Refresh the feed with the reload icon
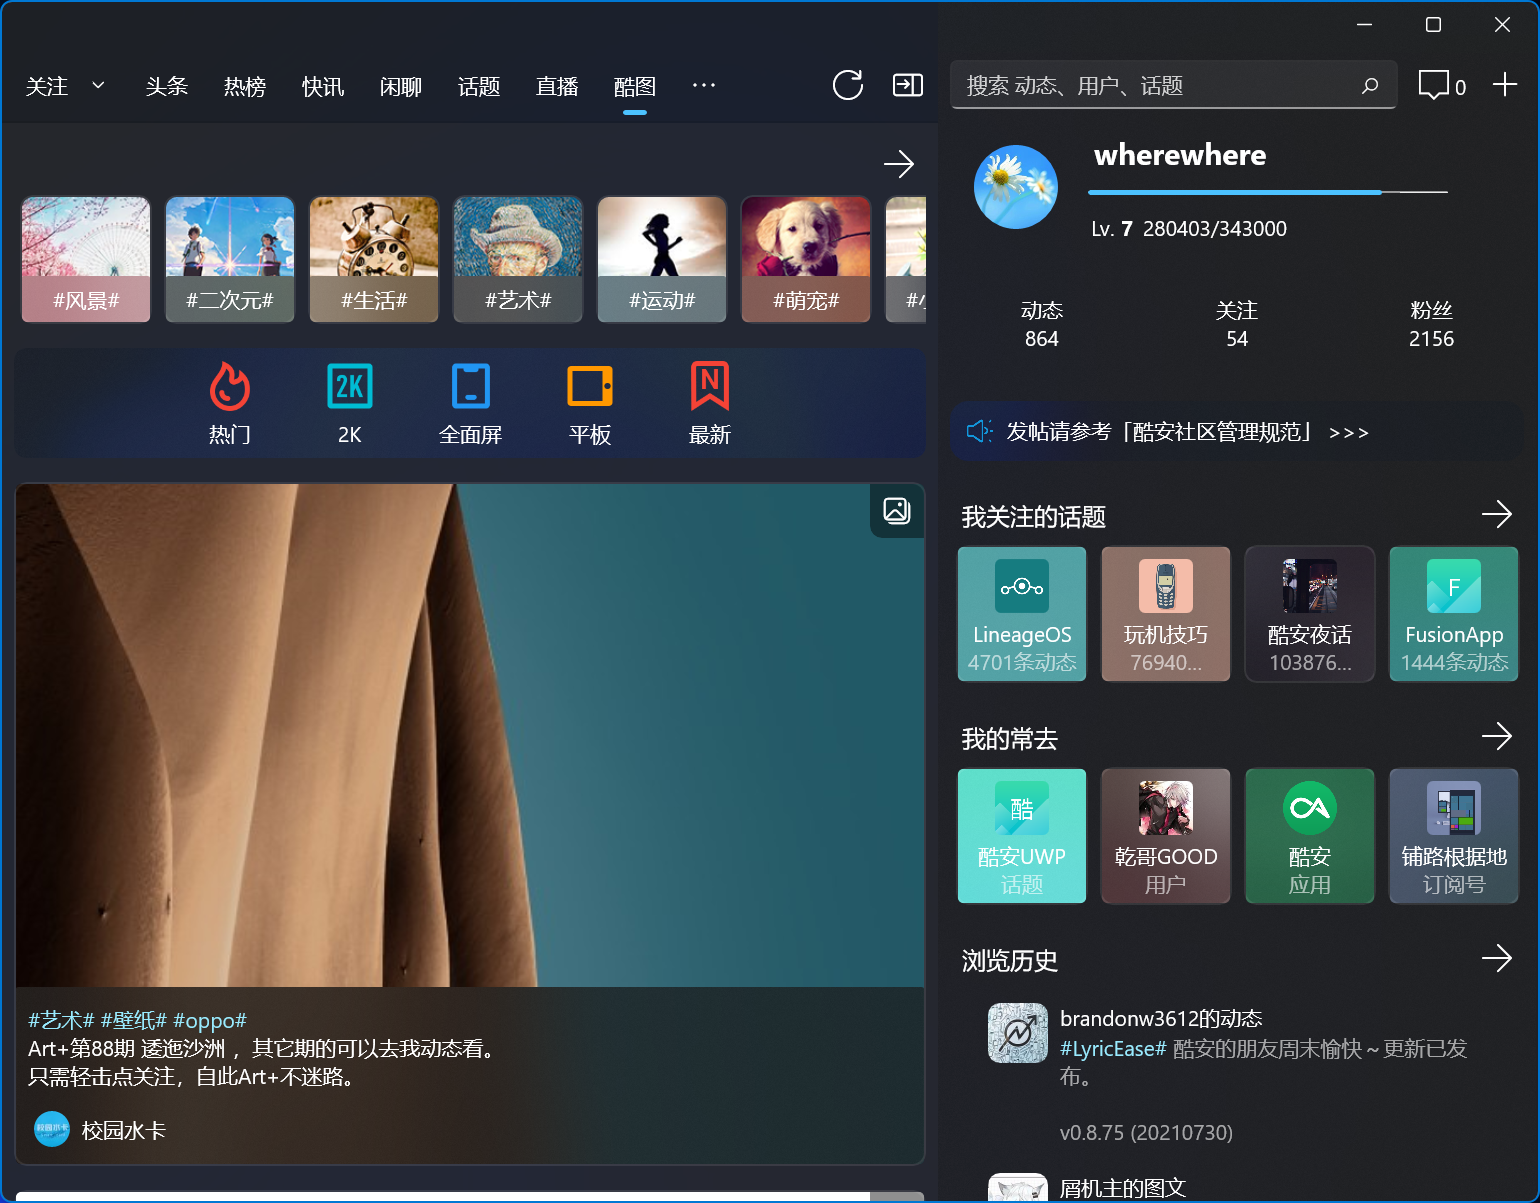Image resolution: width=1540 pixels, height=1203 pixels. pos(847,85)
